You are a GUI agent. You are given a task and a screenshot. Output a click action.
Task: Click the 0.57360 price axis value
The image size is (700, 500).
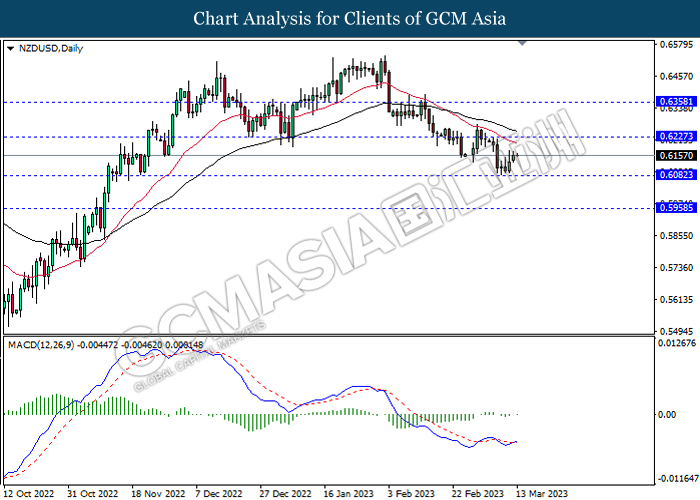coord(677,267)
